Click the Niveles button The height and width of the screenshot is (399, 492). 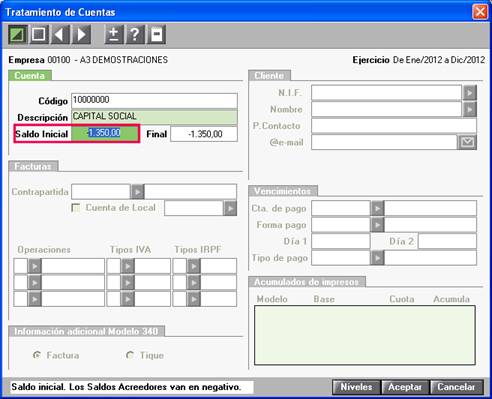coord(356,387)
